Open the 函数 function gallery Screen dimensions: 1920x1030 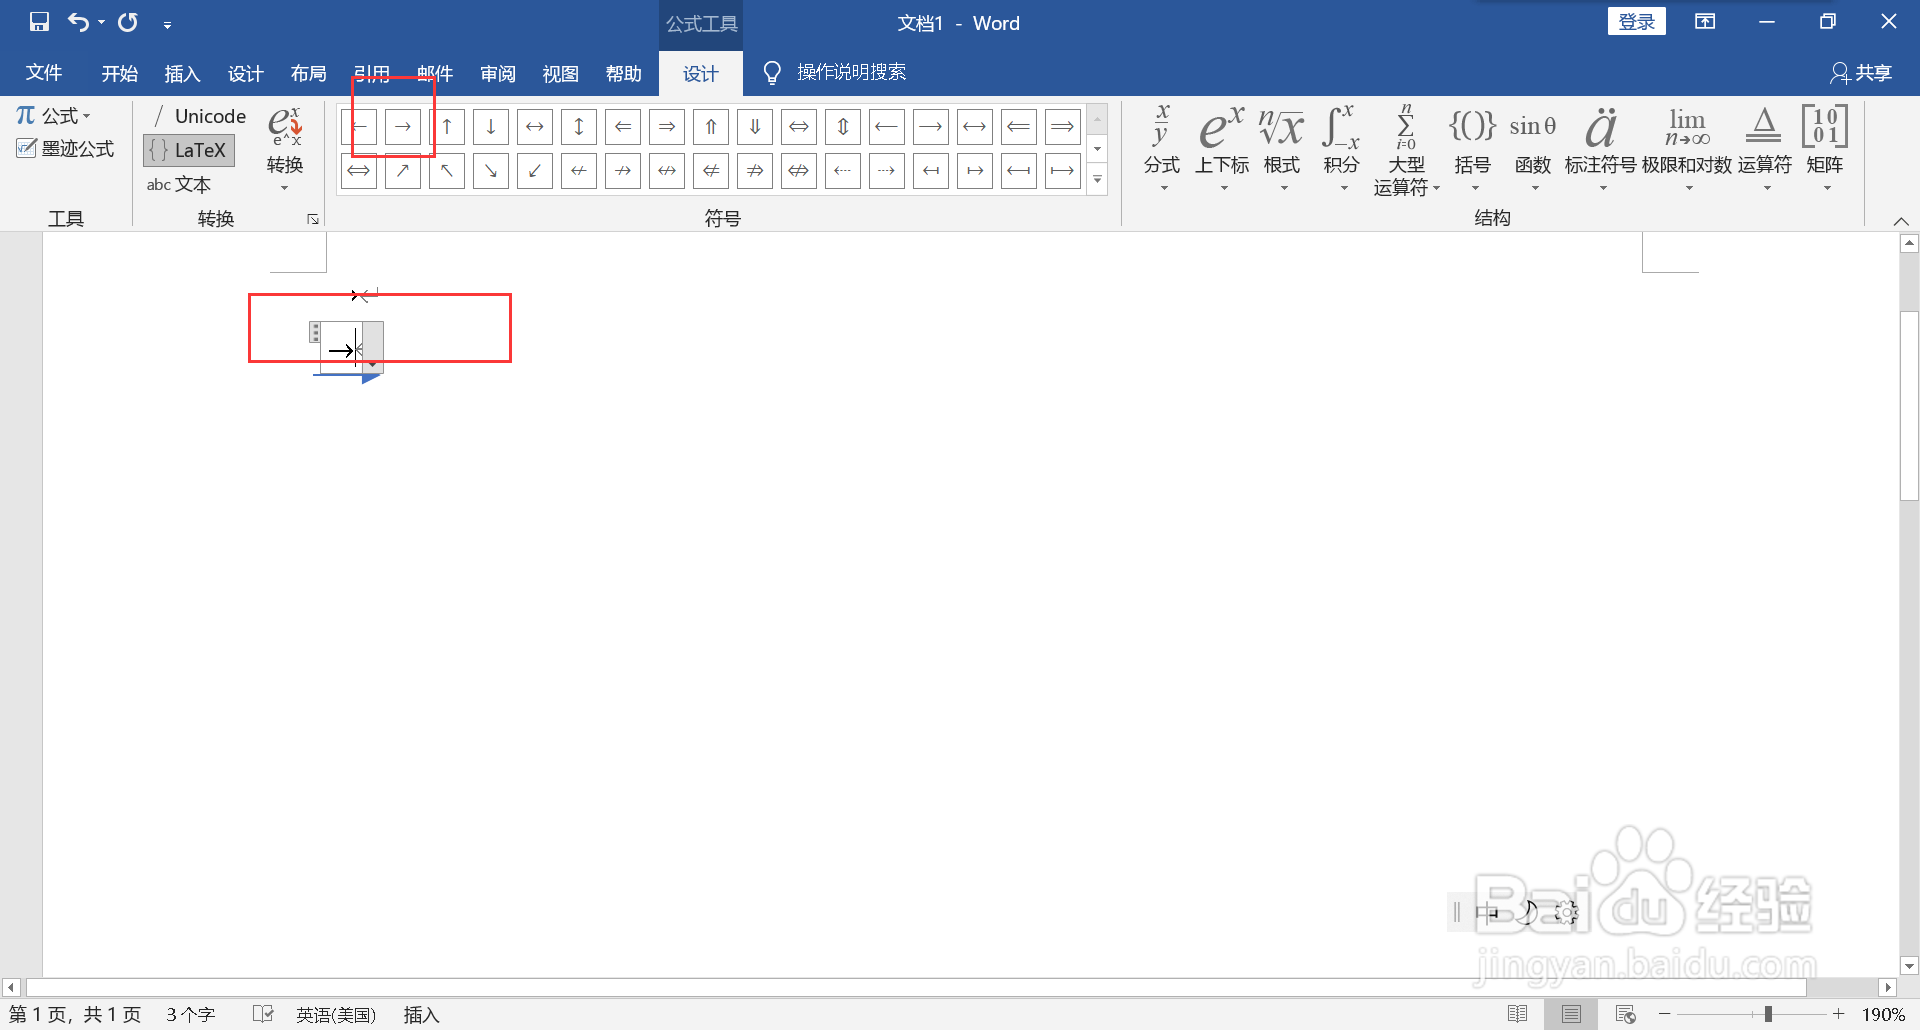point(1532,149)
